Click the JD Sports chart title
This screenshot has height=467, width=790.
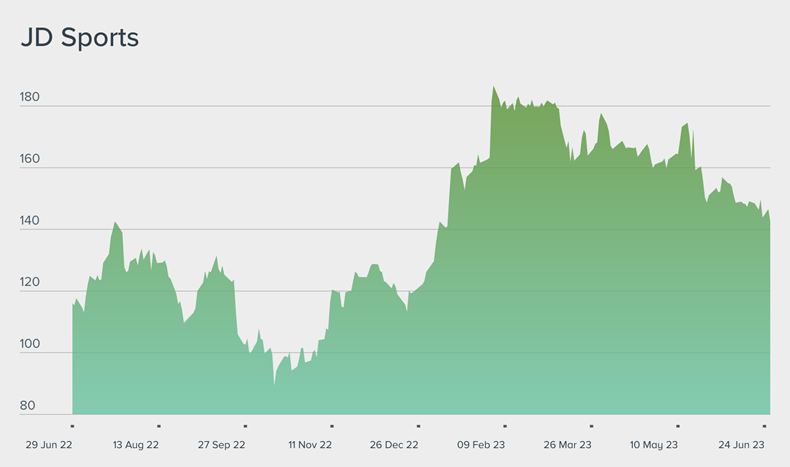(79, 38)
